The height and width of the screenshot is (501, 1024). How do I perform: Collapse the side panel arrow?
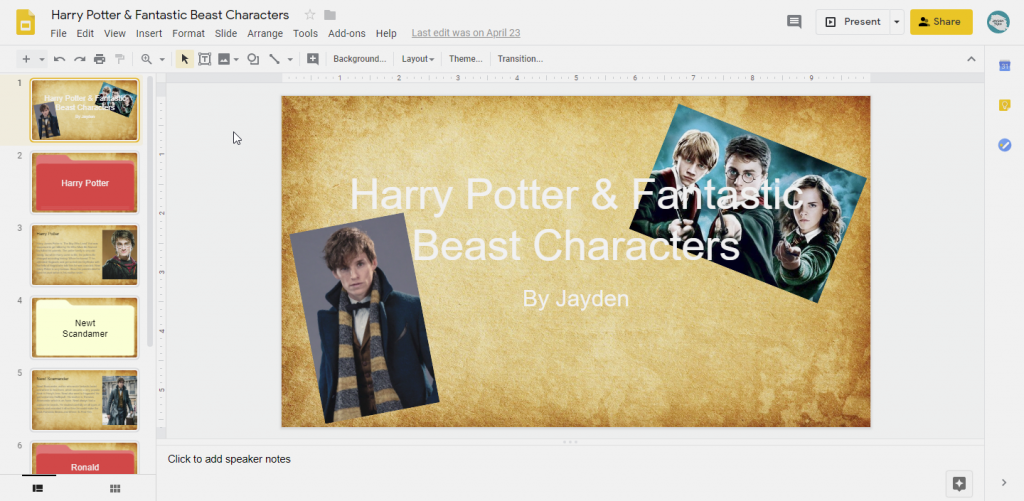pyautogui.click(x=1004, y=483)
